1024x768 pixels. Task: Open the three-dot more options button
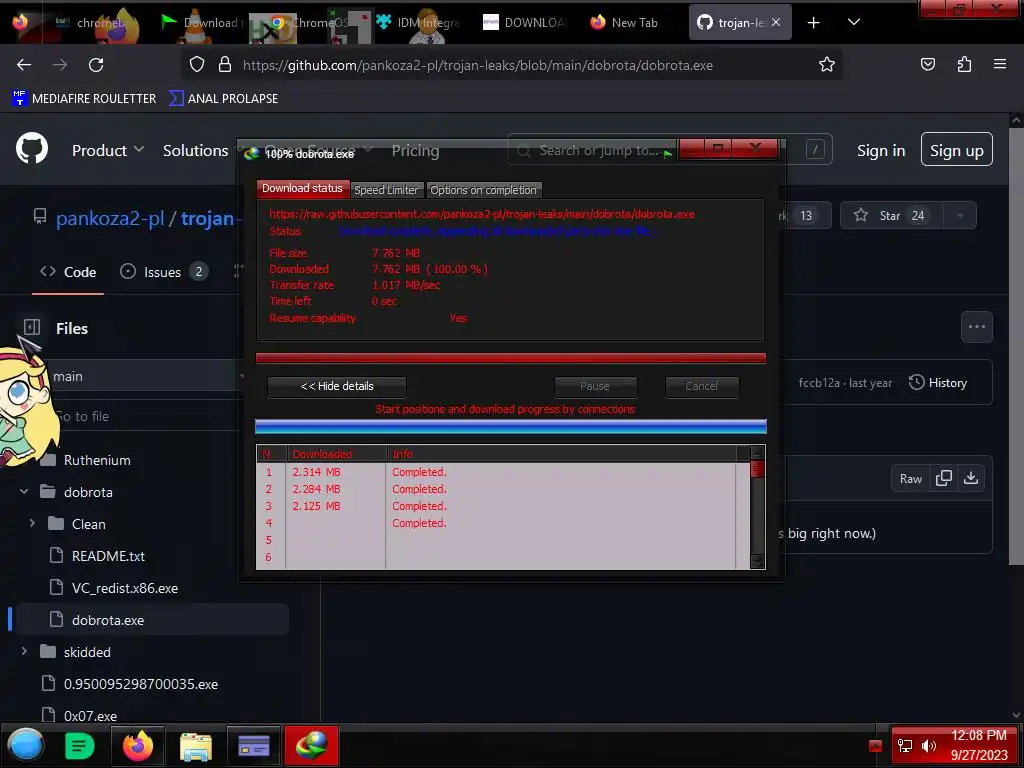click(977, 327)
